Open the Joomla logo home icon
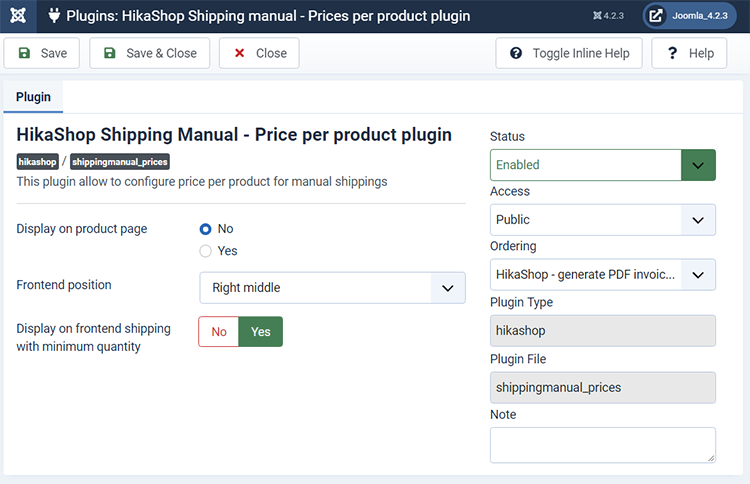The height and width of the screenshot is (484, 750). click(x=18, y=16)
